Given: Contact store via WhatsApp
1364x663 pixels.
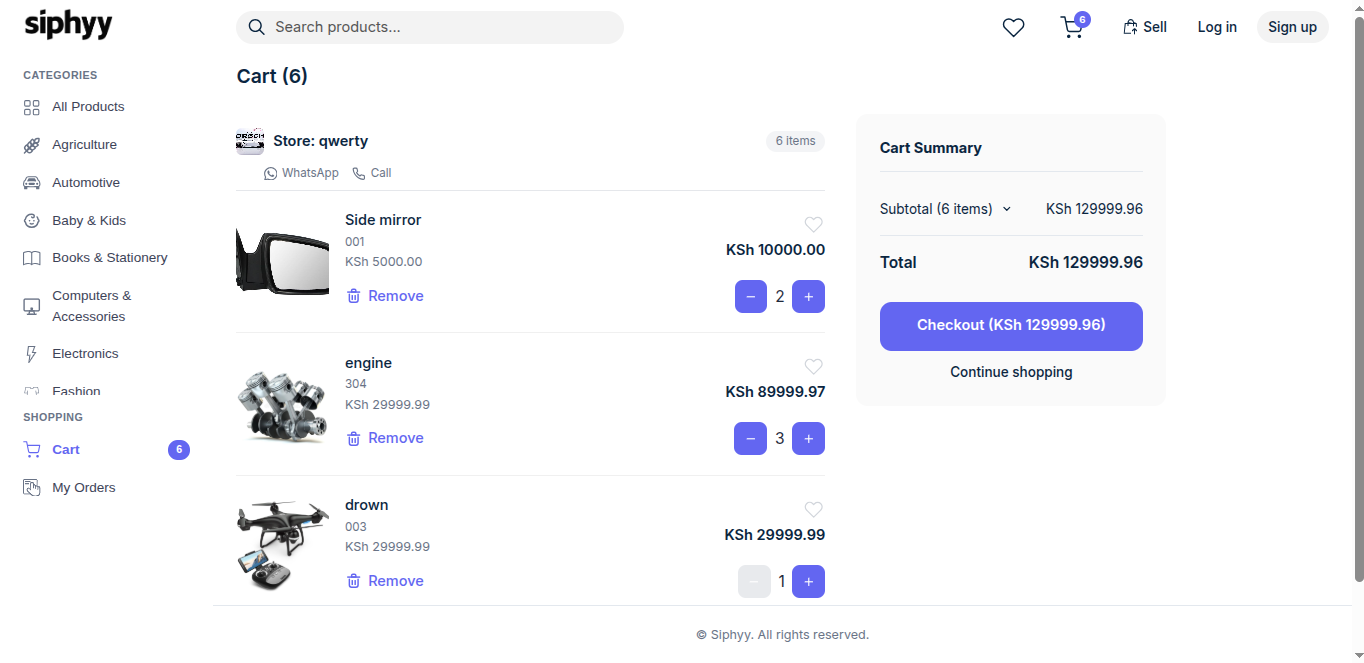Looking at the screenshot, I should click(x=301, y=173).
